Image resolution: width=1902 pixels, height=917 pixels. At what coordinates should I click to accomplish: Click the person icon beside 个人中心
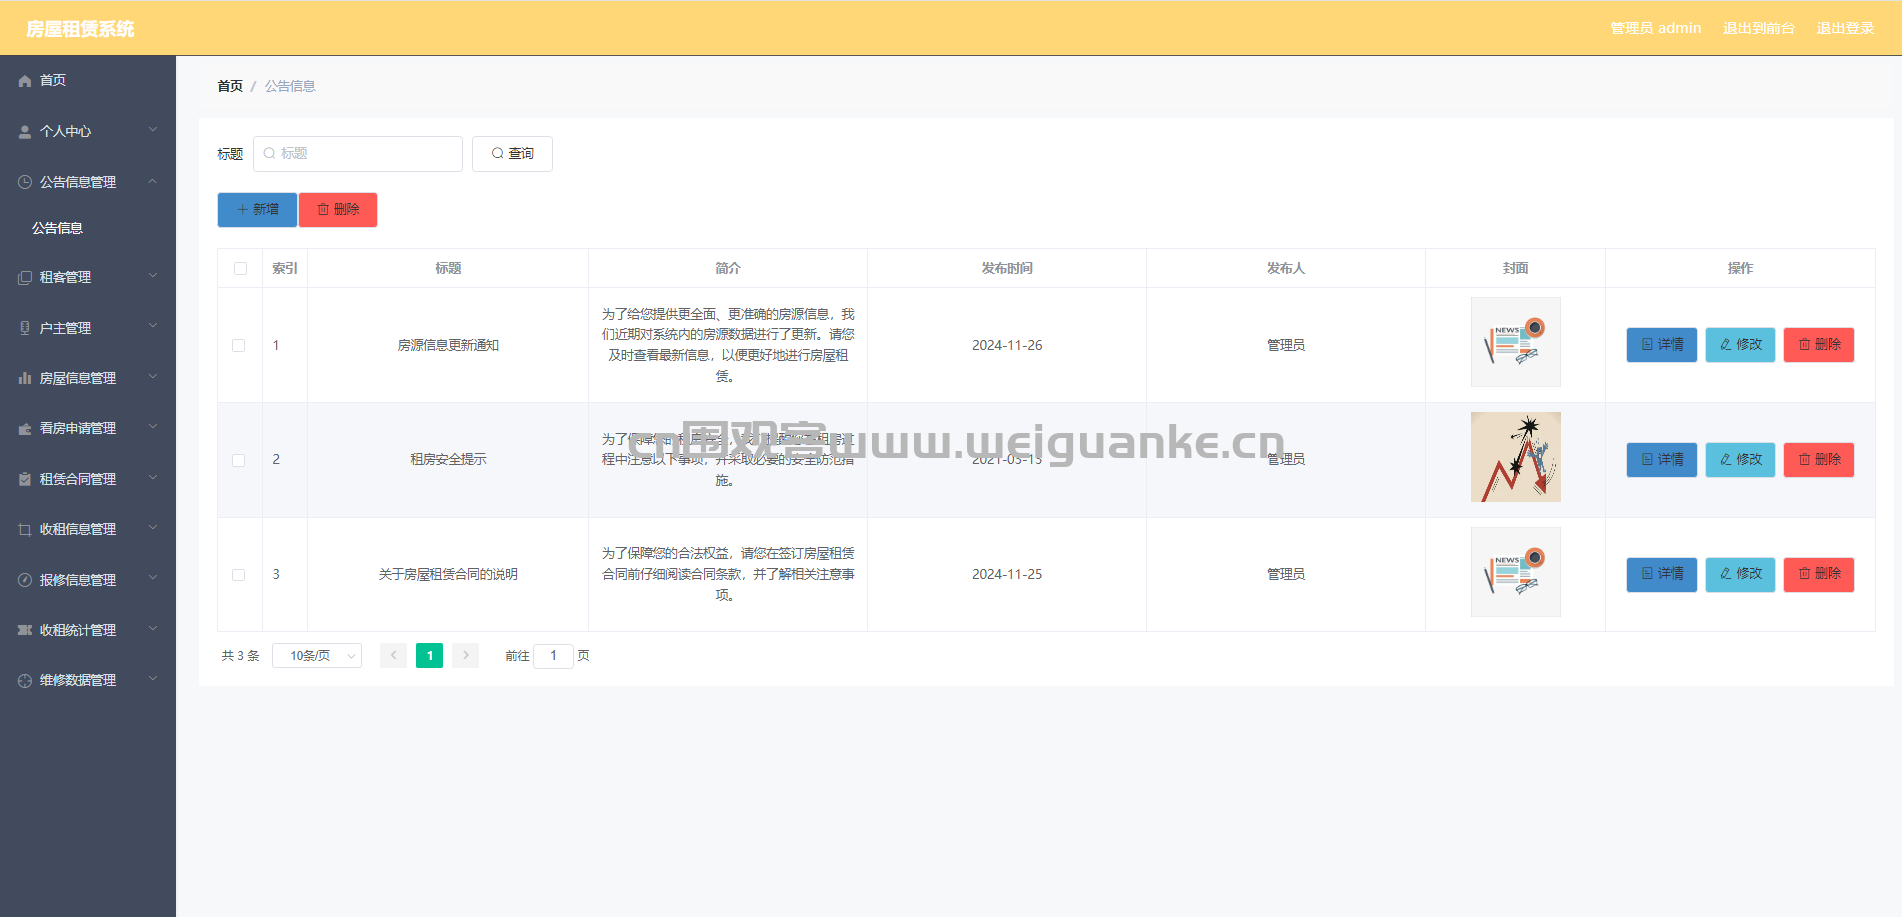point(25,131)
